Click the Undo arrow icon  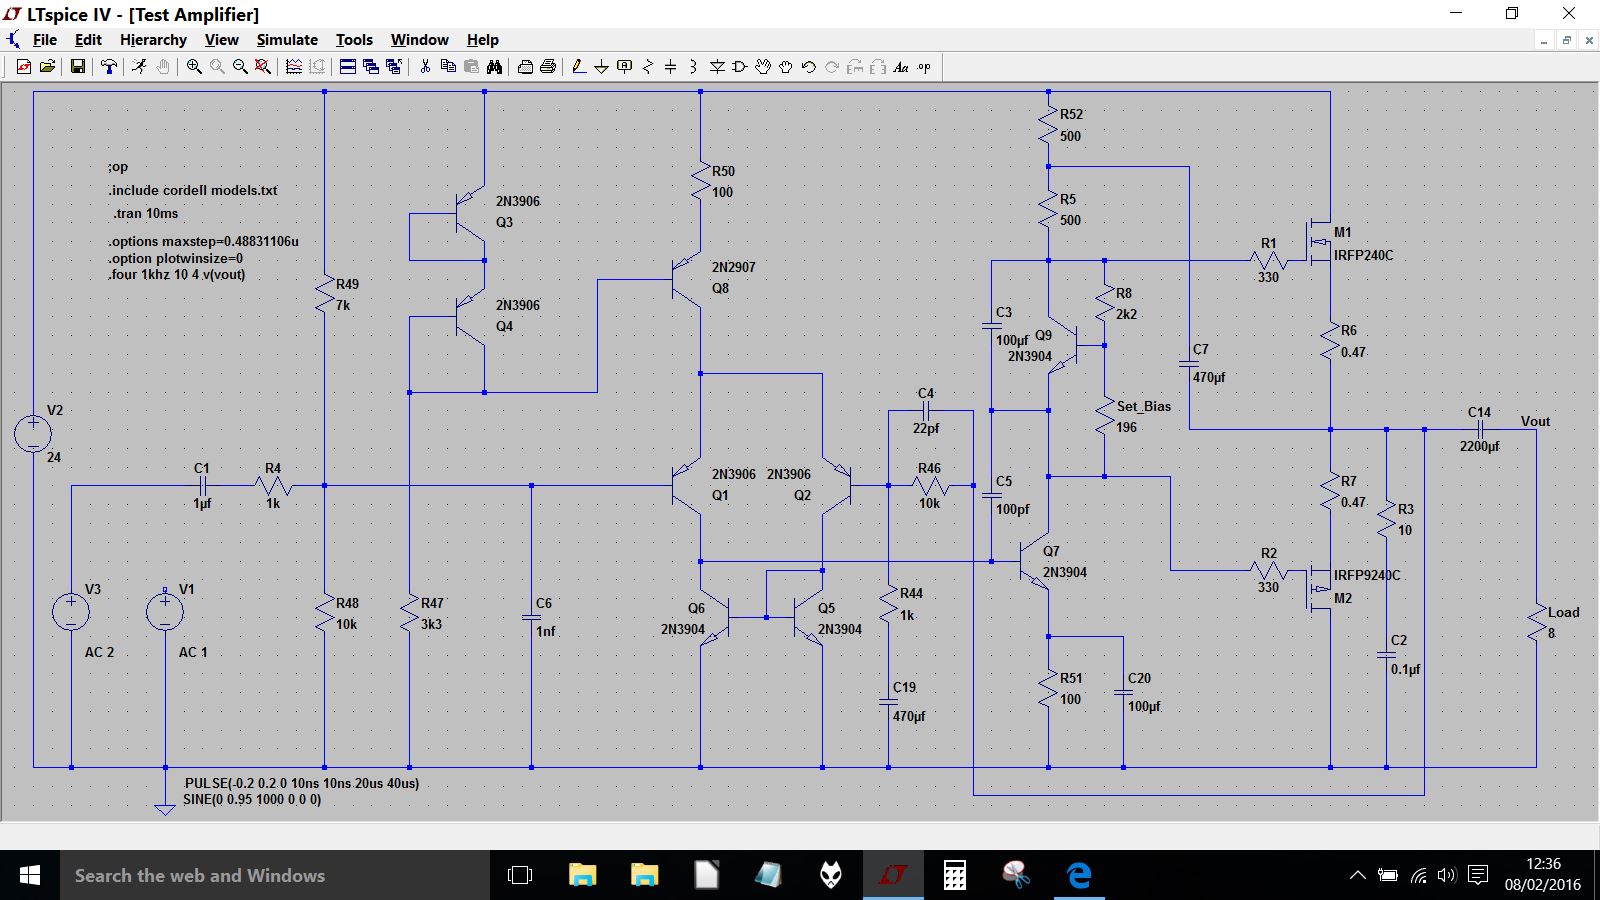pyautogui.click(x=809, y=67)
